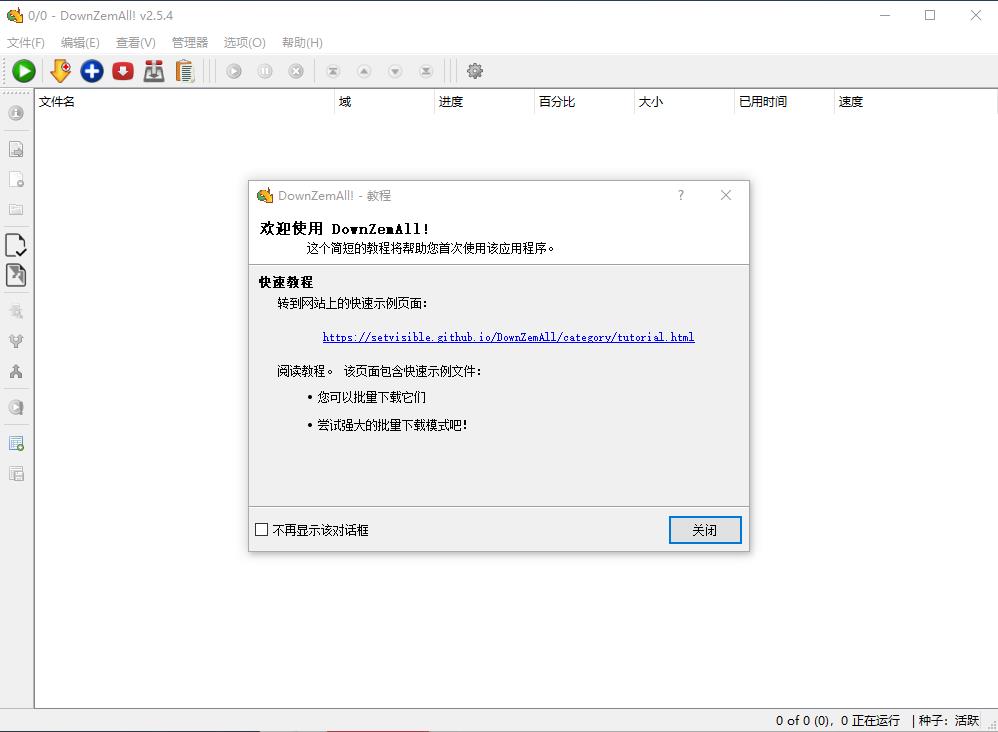This screenshot has height=732, width=998.
Task: Sort by the 大小 column header
Action: click(650, 102)
